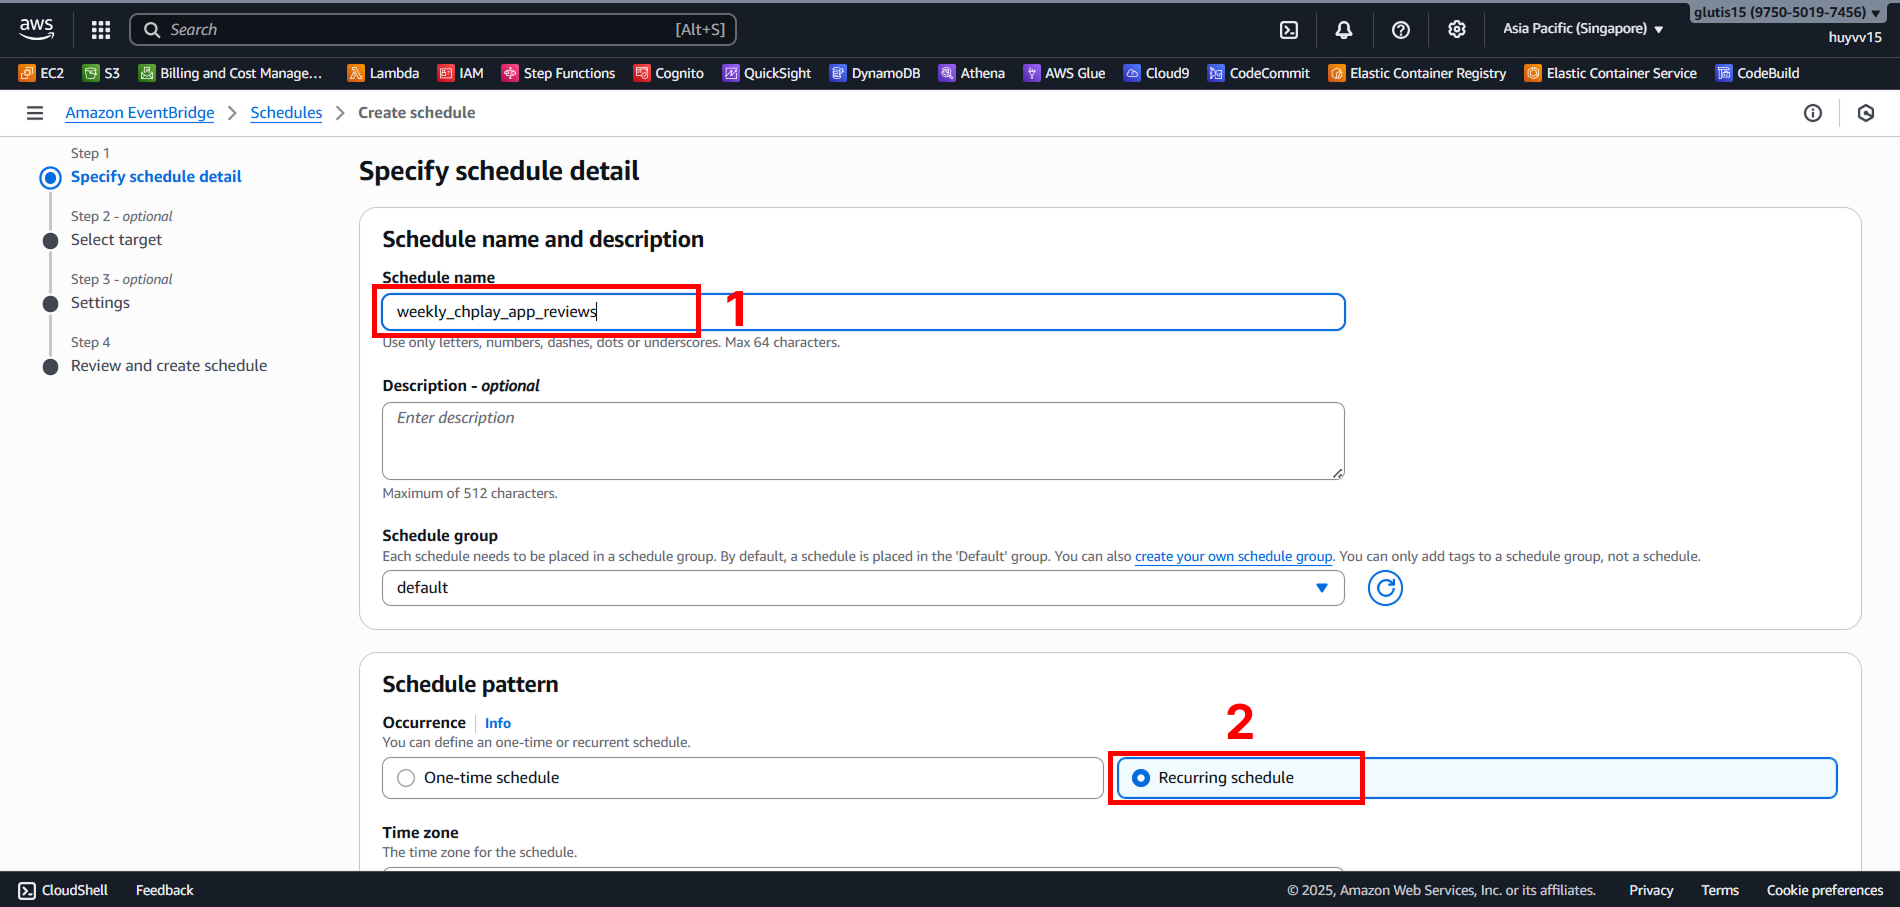
Task: Open the help question mark menu
Action: point(1400,30)
